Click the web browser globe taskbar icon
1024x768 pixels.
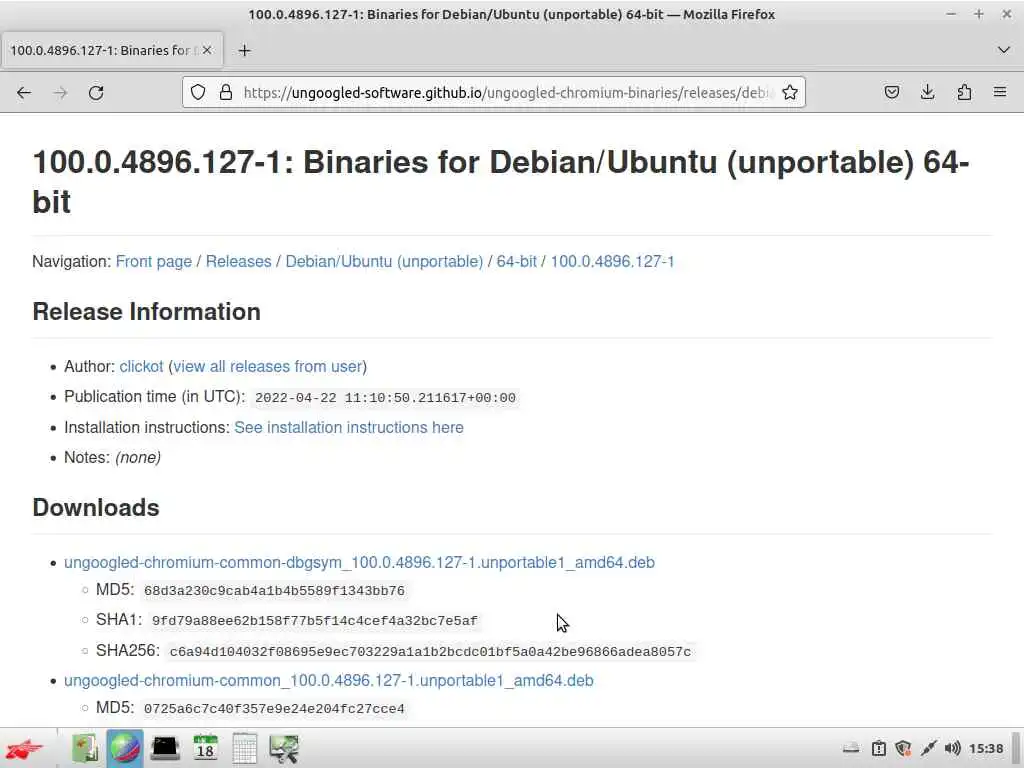(x=125, y=748)
